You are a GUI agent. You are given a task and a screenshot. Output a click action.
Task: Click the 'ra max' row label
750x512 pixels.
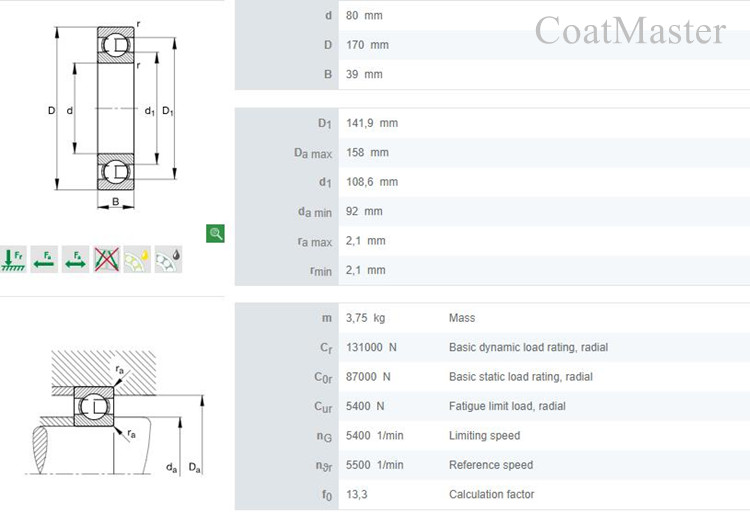(314, 242)
